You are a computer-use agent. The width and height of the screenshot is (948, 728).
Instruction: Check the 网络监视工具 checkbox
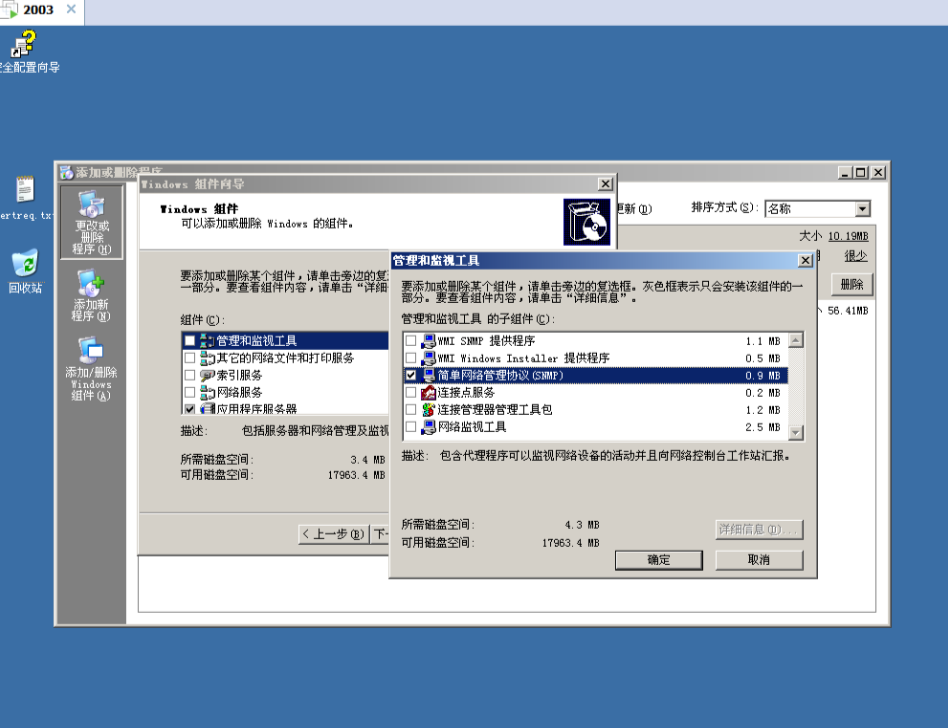[411, 427]
